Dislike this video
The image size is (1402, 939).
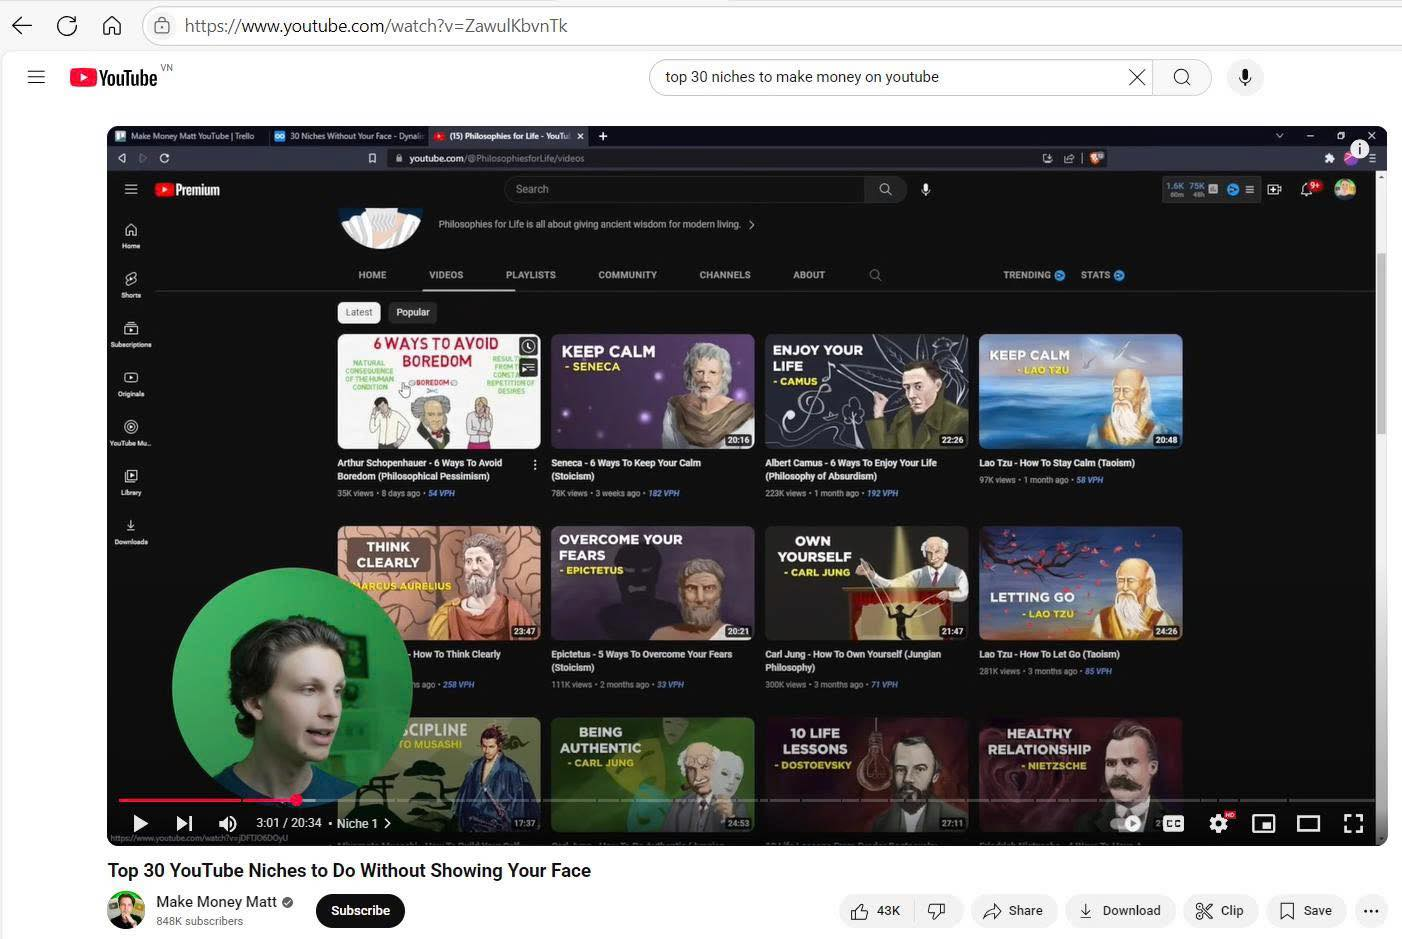point(937,910)
